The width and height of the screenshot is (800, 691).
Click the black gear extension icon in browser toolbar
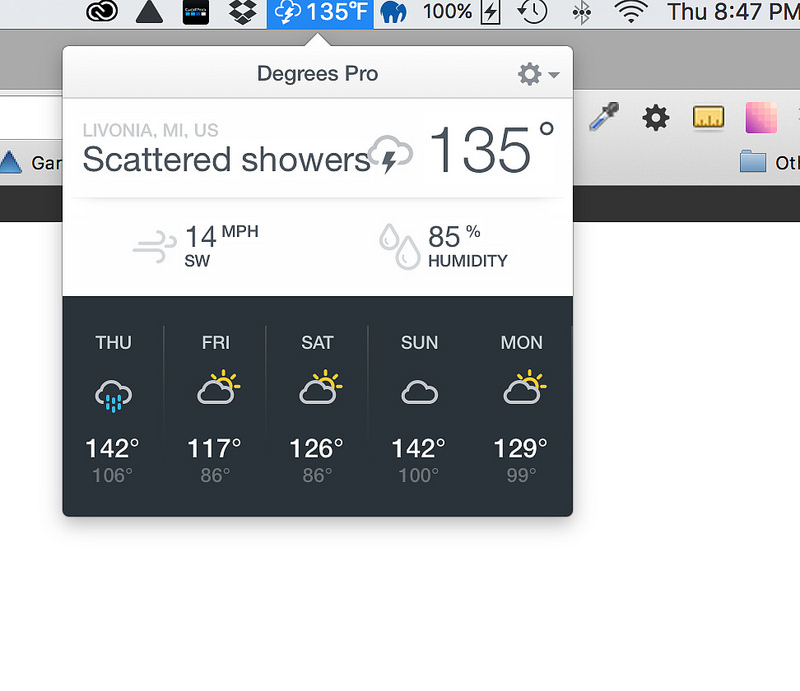click(x=656, y=118)
